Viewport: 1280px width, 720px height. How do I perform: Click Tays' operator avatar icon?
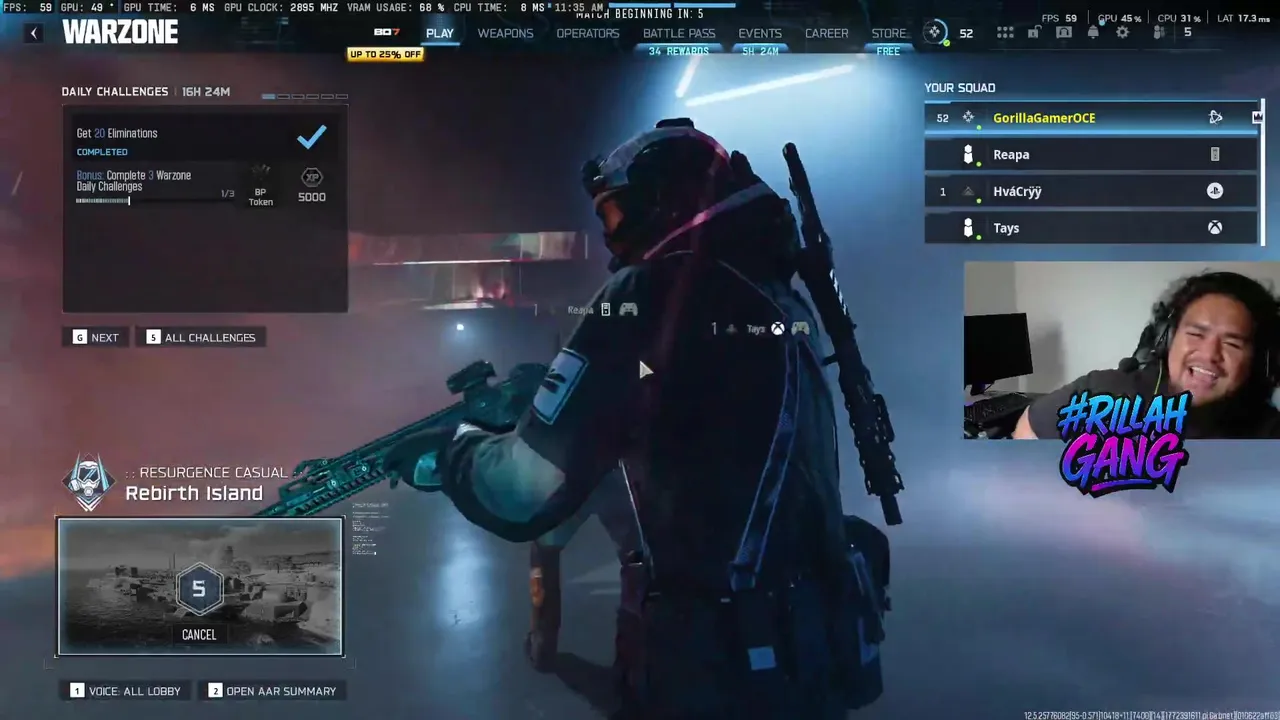point(968,228)
